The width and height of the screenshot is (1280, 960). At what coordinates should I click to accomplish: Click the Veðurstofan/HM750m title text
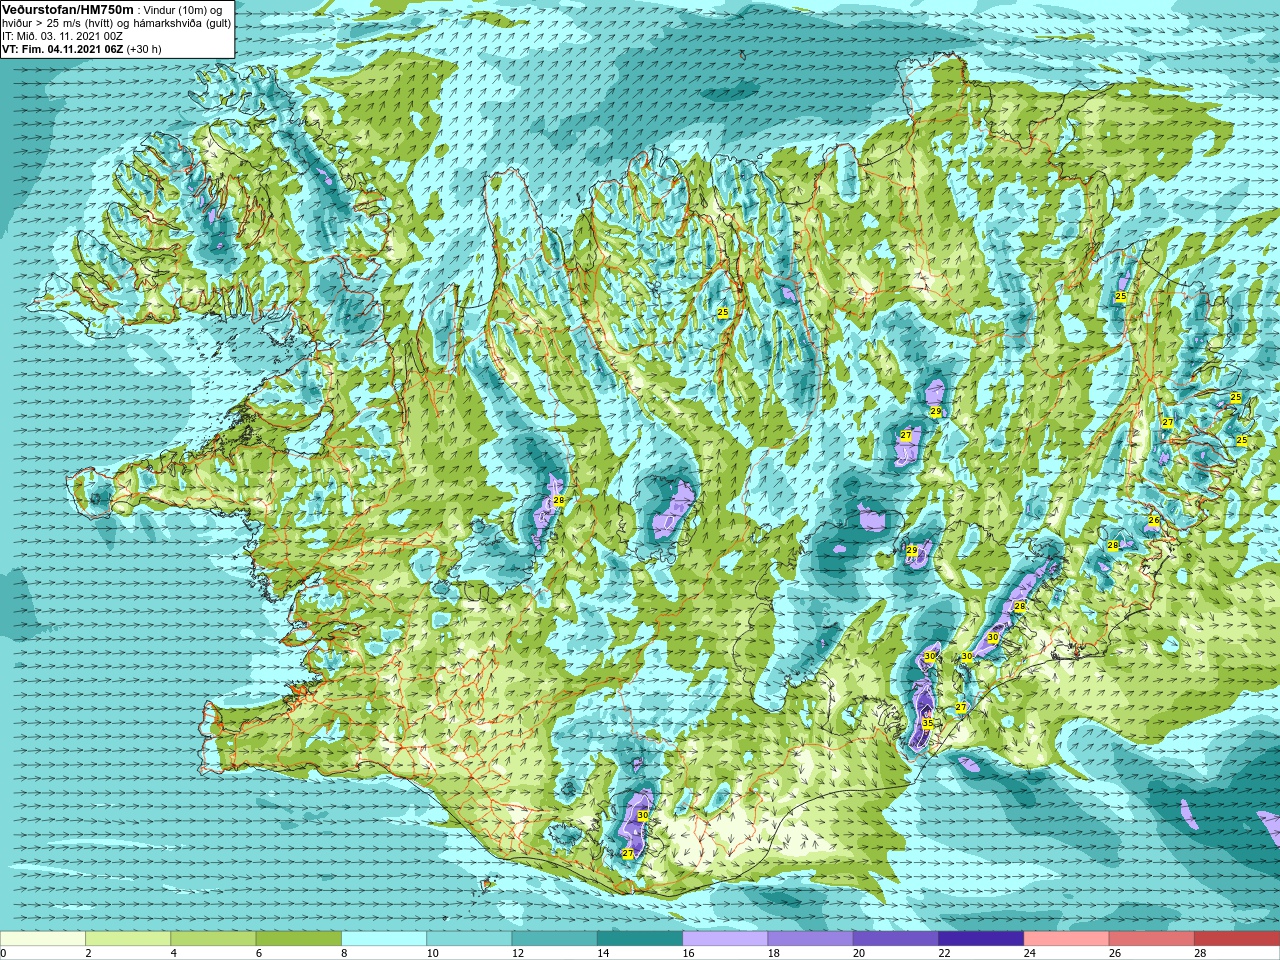tap(68, 9)
